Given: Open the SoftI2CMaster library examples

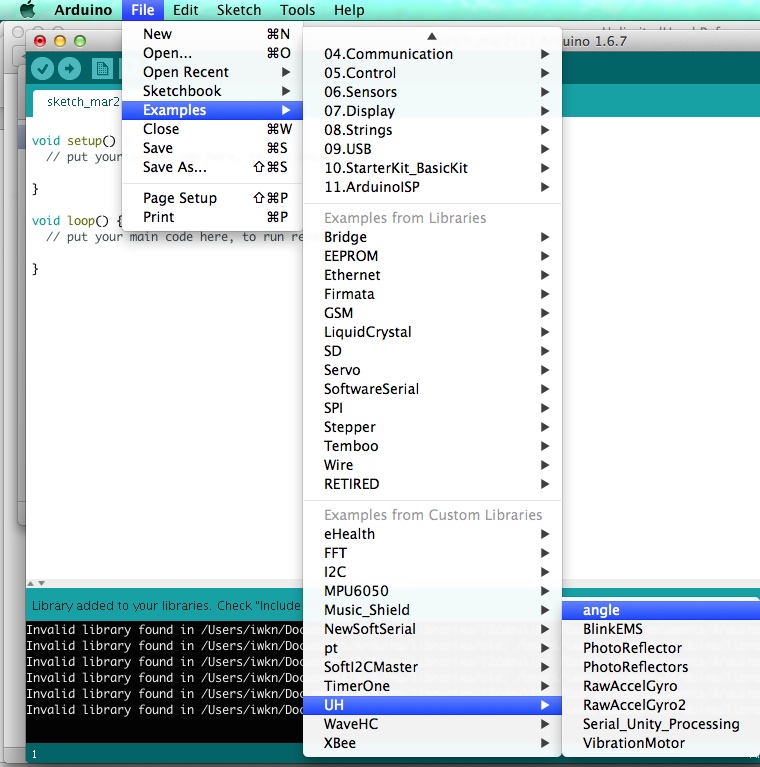Looking at the screenshot, I should 432,668.
